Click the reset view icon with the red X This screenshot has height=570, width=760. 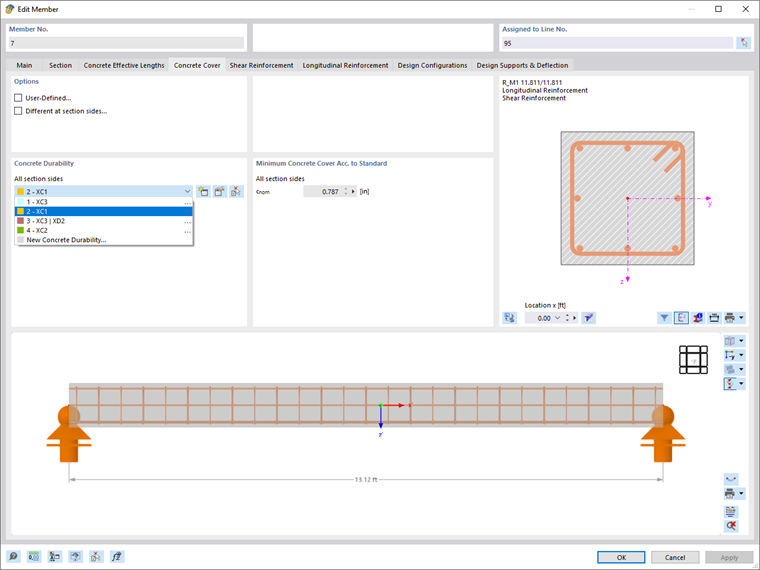pos(731,525)
